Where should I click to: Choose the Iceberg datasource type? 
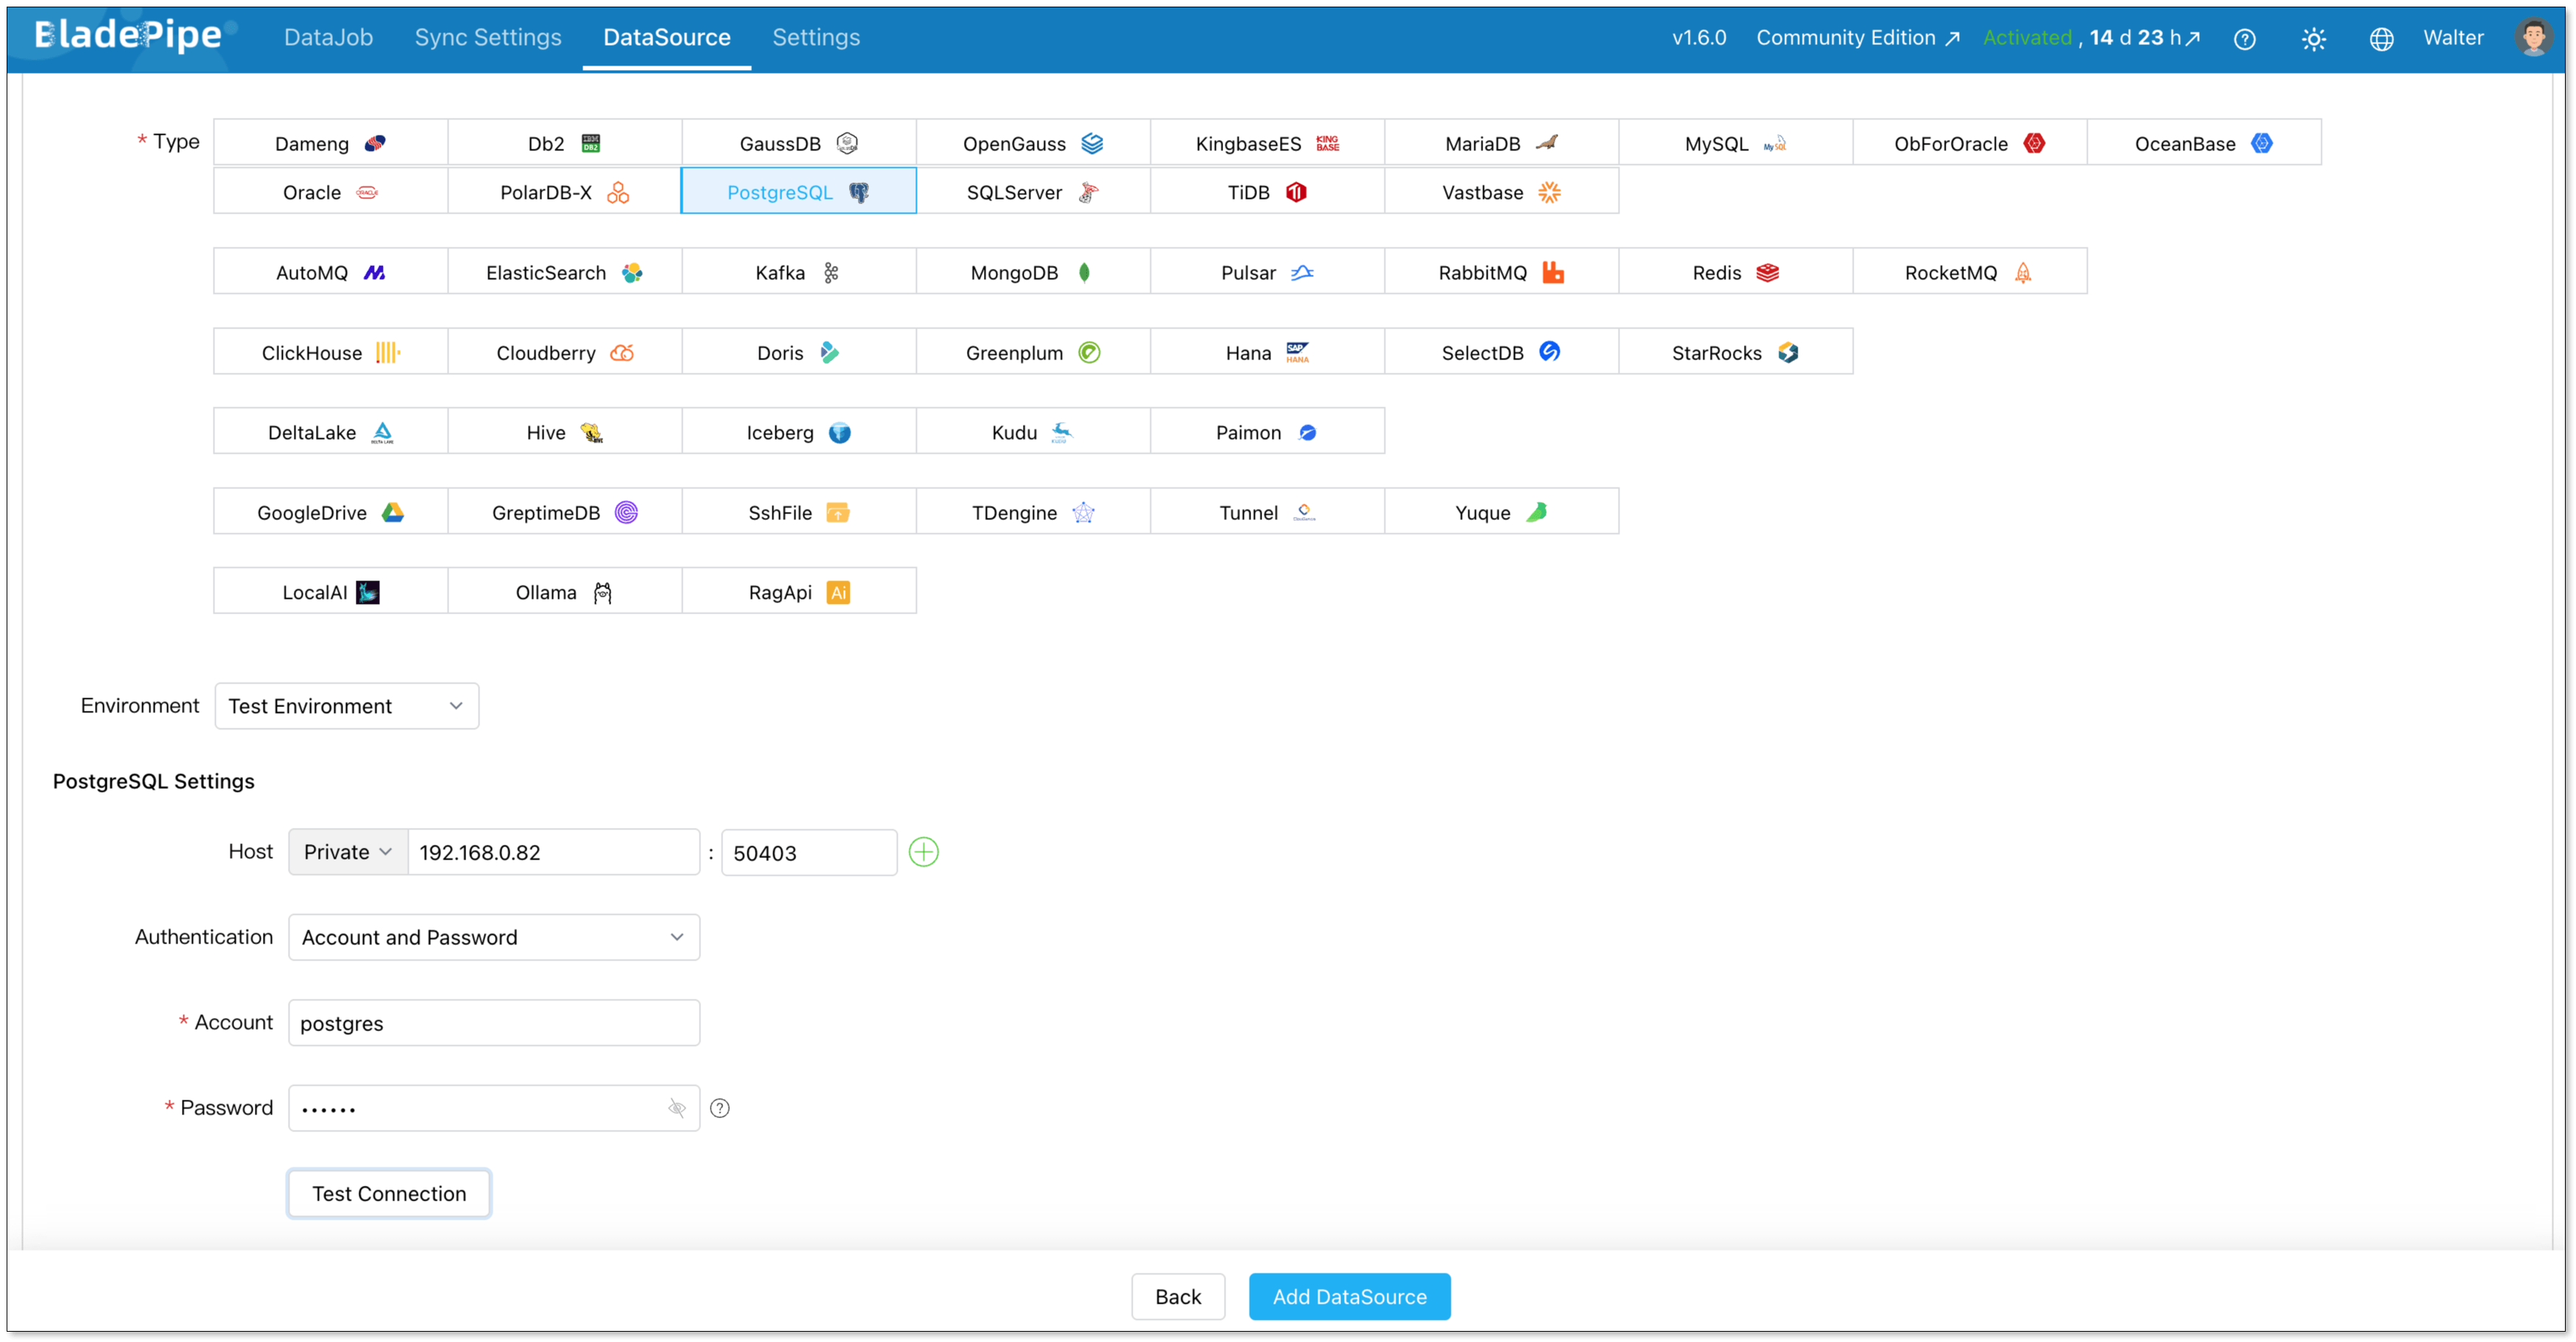coord(798,432)
